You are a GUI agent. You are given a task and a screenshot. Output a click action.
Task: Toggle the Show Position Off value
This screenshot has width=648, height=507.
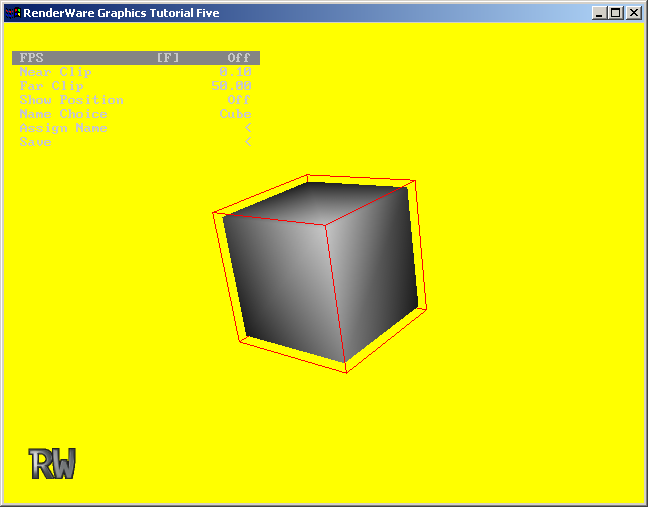[239, 100]
